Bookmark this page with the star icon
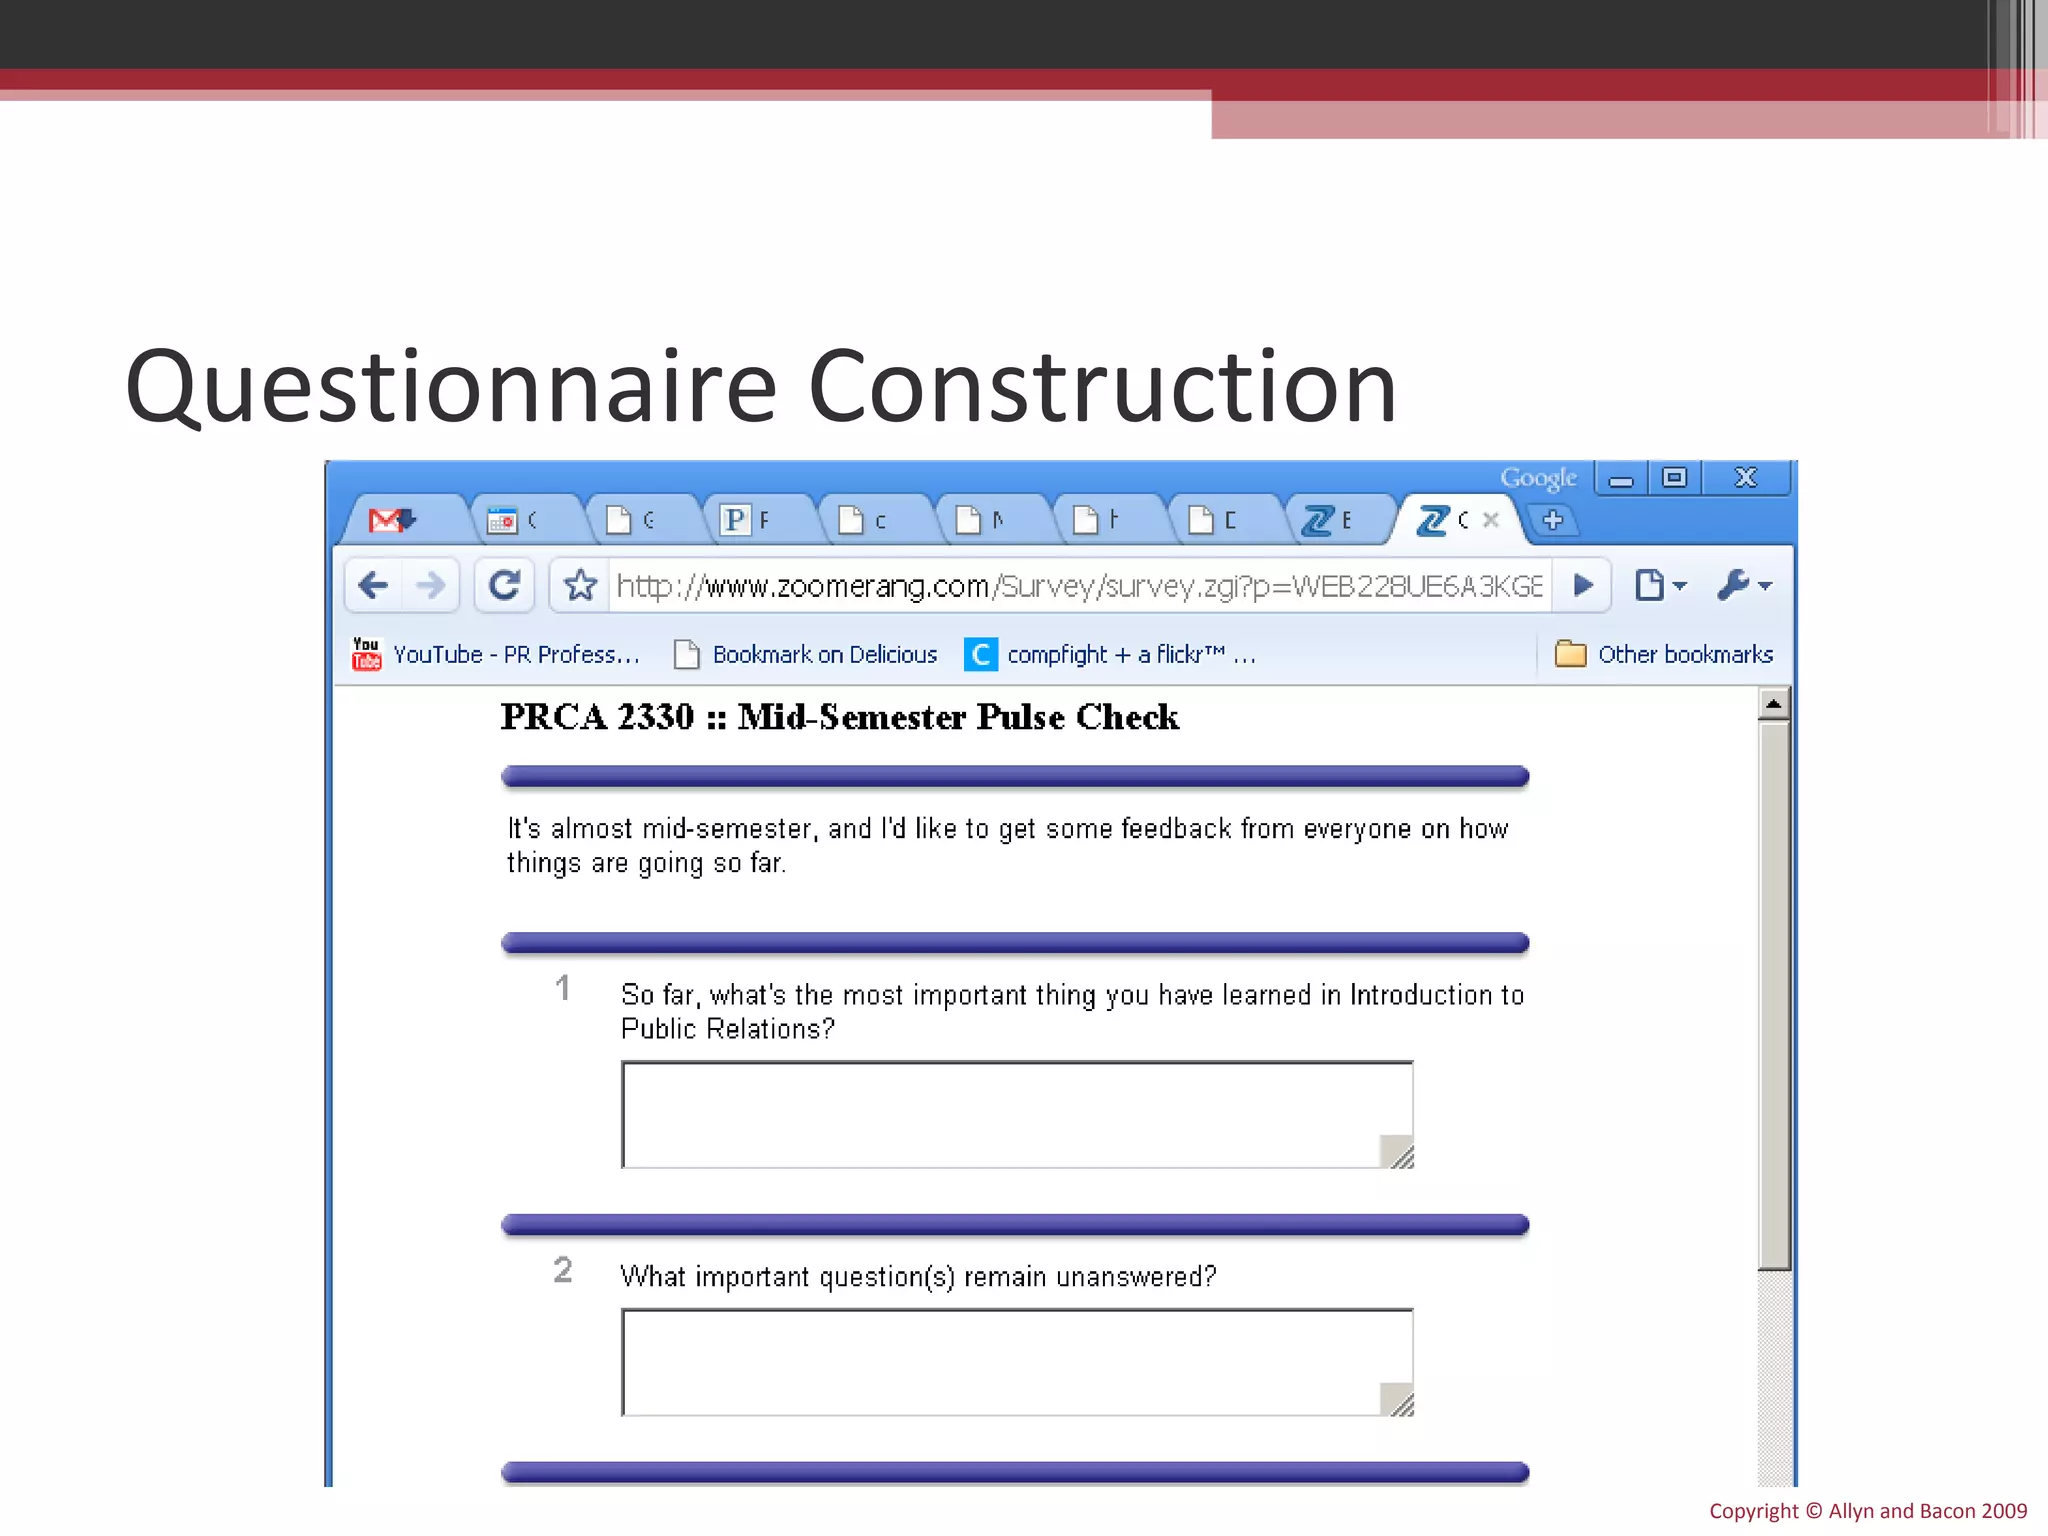2048x1536 pixels. (580, 585)
